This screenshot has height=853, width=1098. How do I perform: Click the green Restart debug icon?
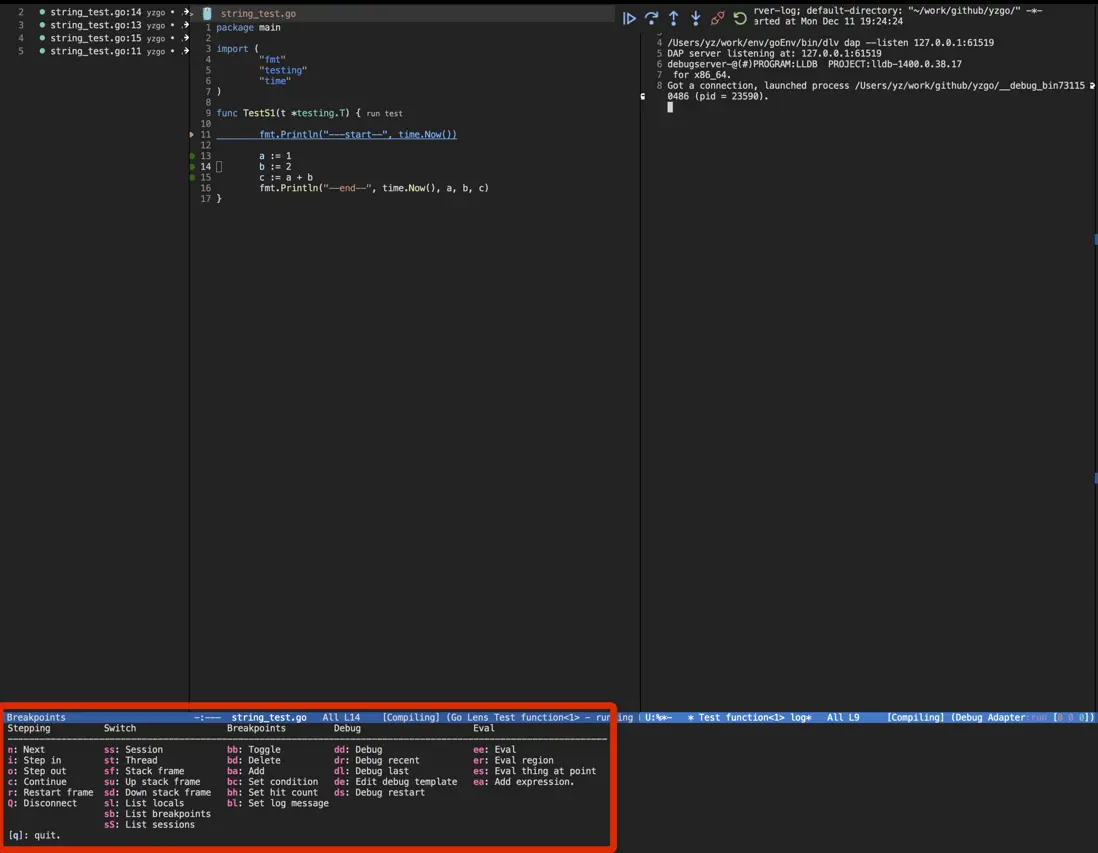[x=740, y=18]
